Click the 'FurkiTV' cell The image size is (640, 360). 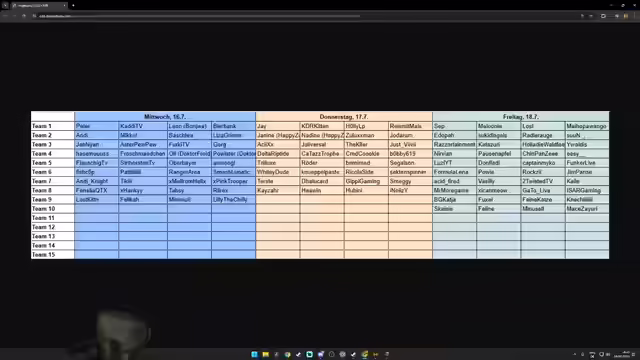(x=189, y=144)
